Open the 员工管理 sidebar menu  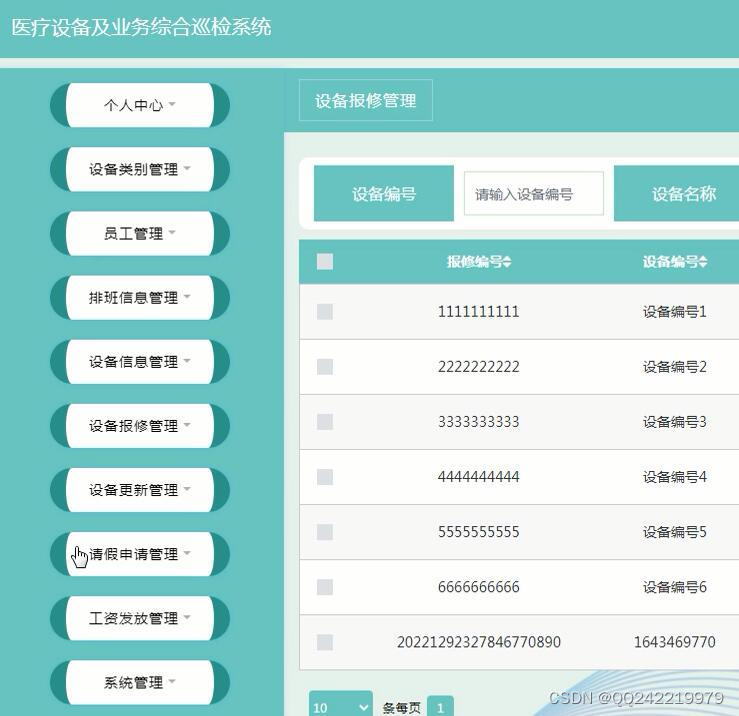click(x=140, y=233)
